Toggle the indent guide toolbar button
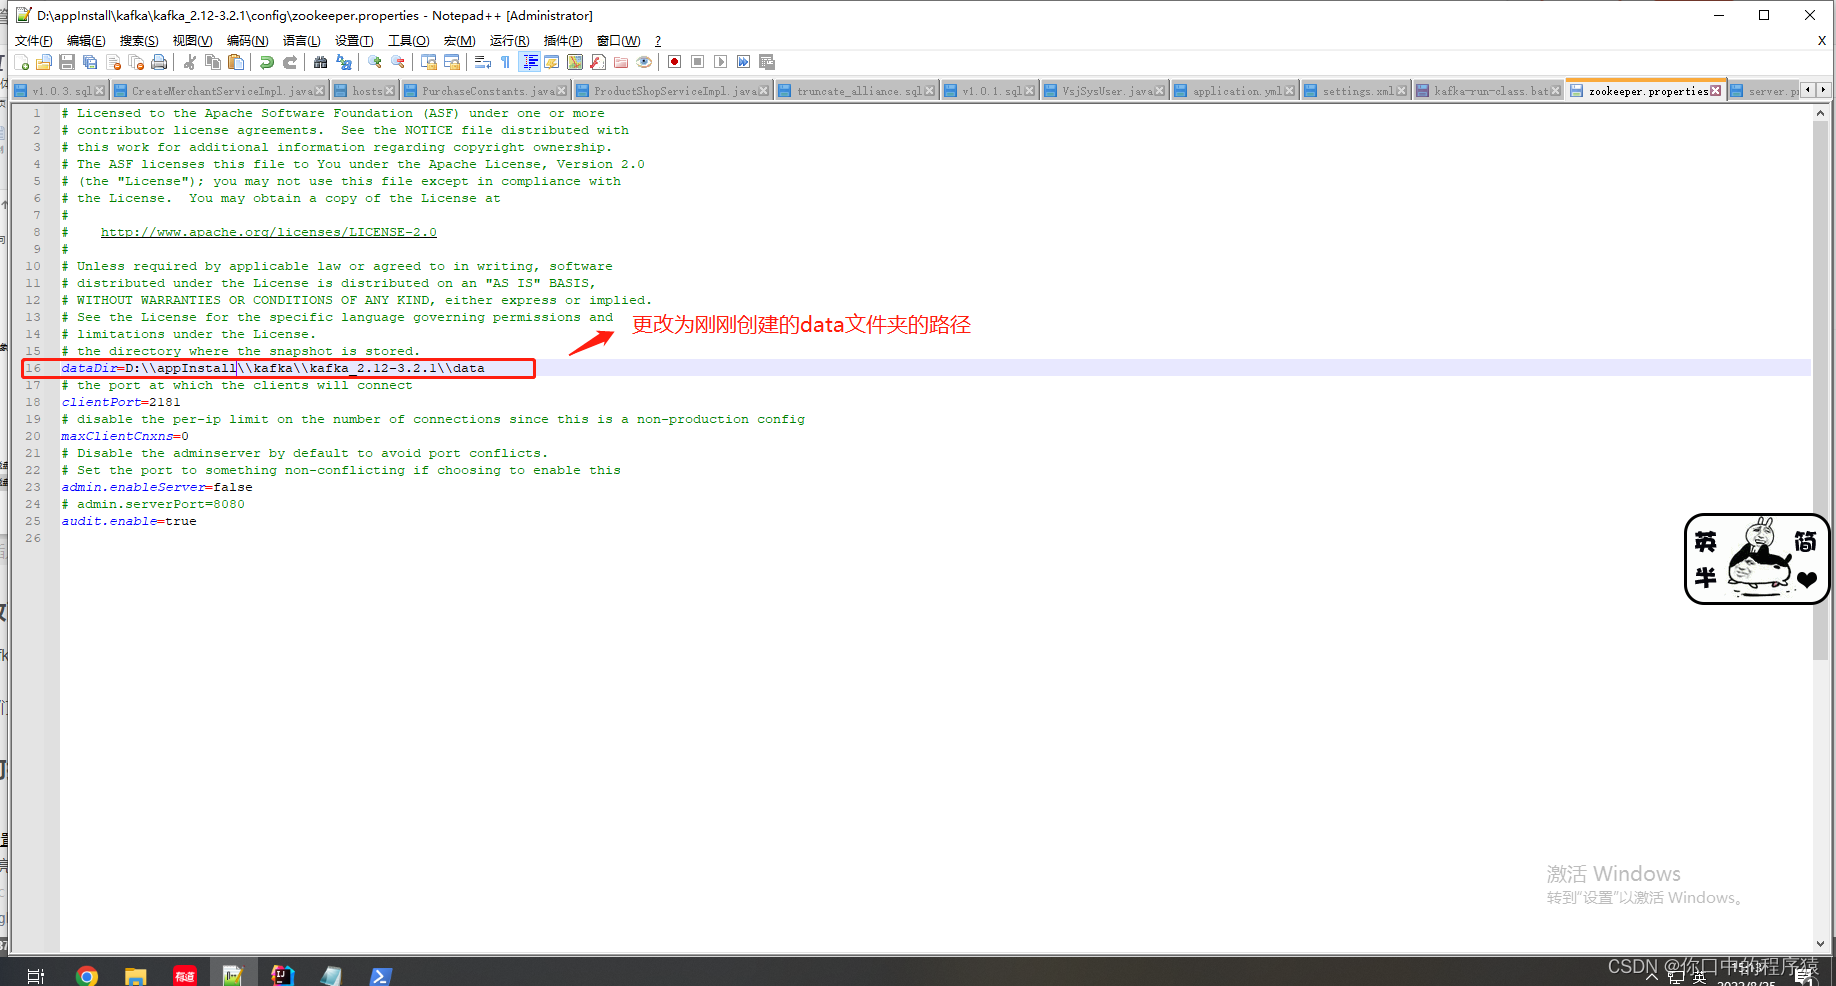The width and height of the screenshot is (1836, 986). [x=530, y=62]
